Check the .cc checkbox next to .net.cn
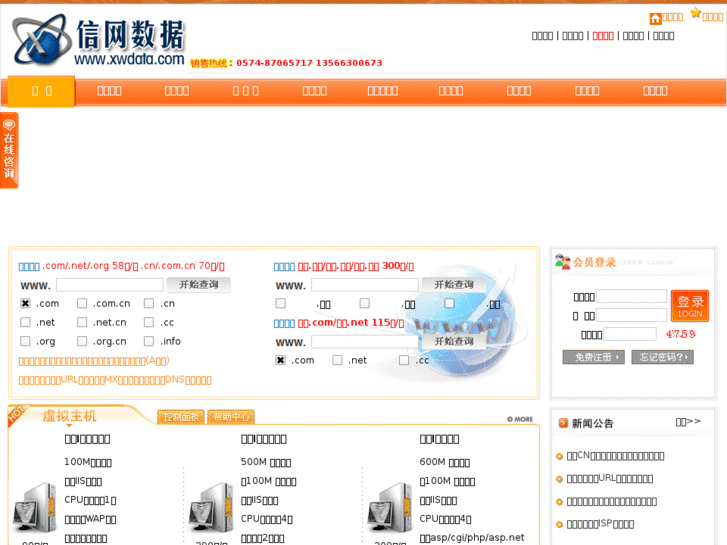The image size is (727, 545). 149,322
